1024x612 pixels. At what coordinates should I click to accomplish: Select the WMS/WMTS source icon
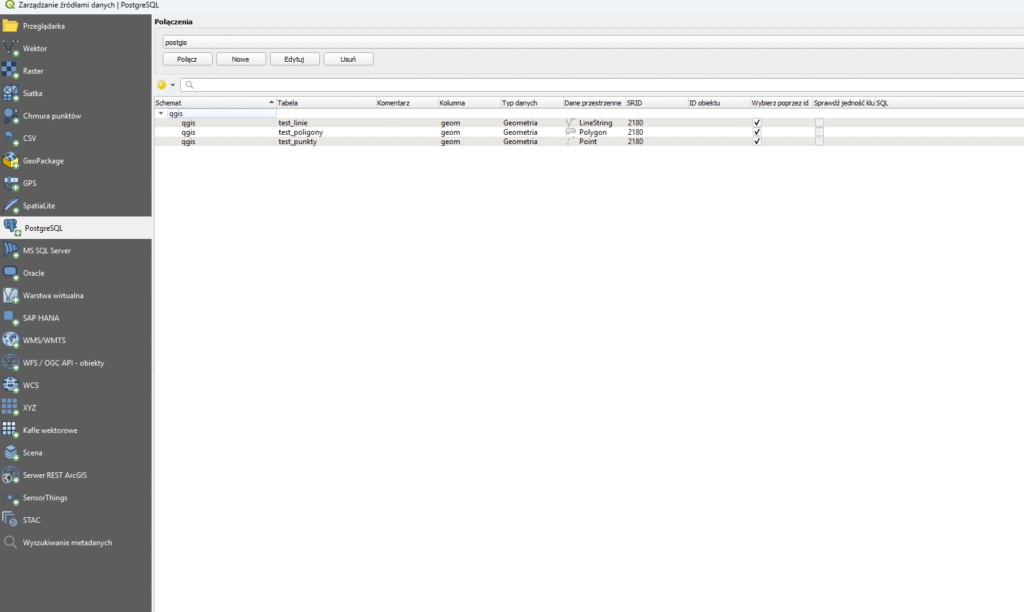click(x=11, y=340)
